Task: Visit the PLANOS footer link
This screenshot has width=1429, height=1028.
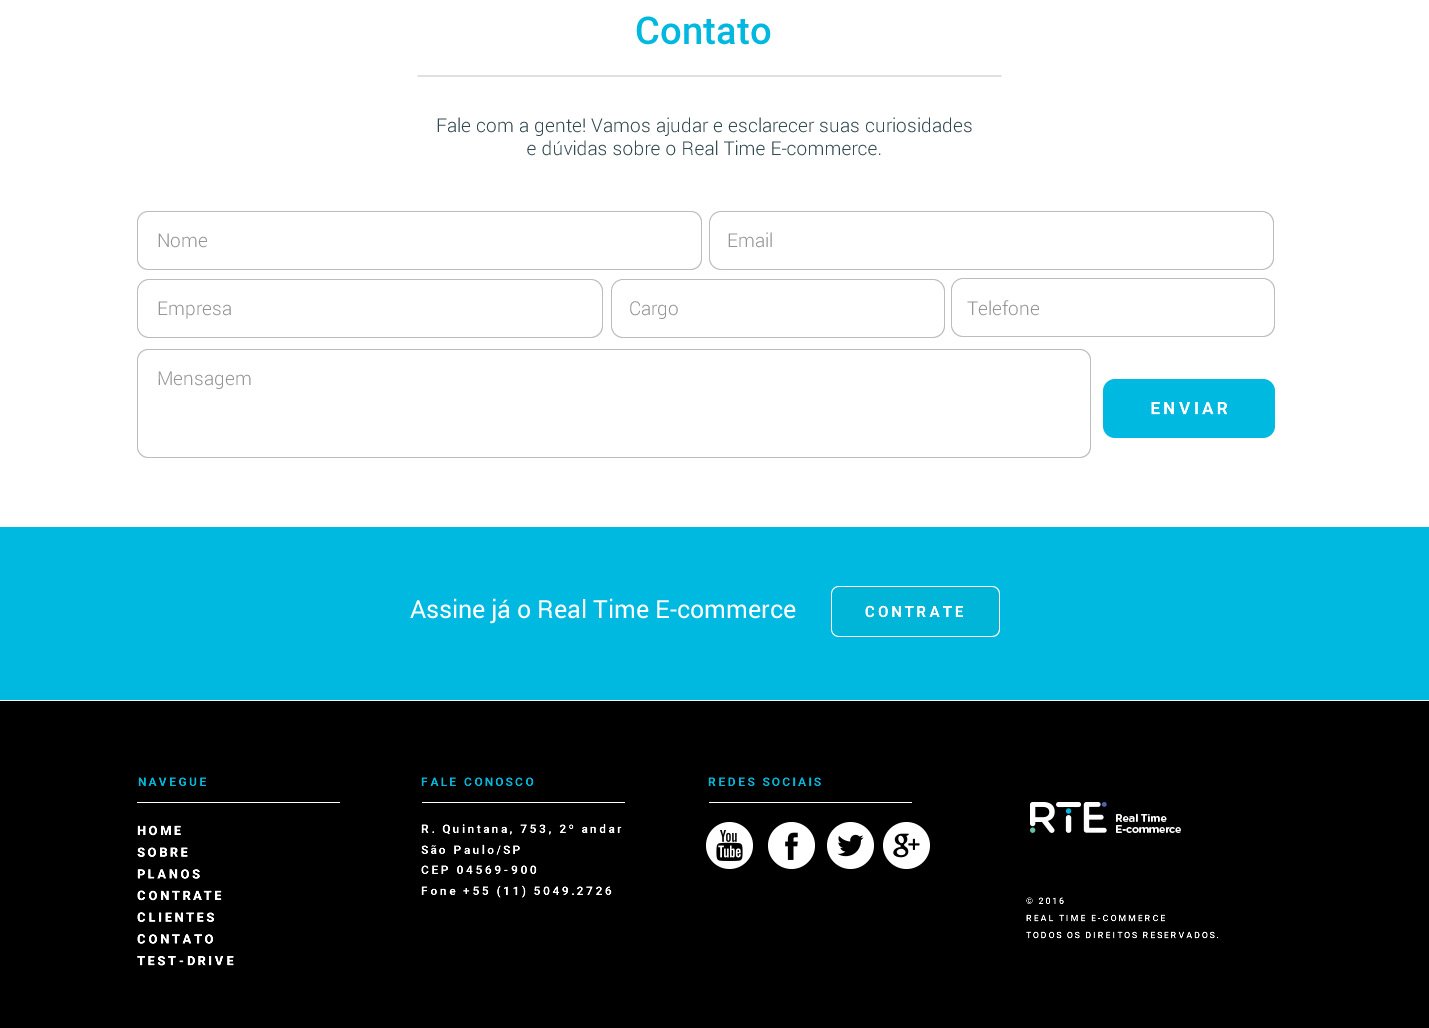Action: [169, 874]
